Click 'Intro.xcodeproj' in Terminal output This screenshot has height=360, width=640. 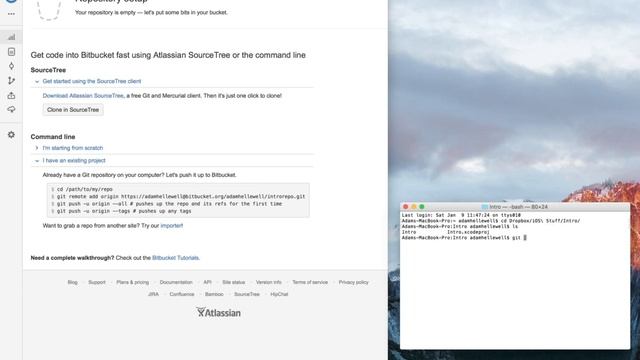(x=469, y=232)
